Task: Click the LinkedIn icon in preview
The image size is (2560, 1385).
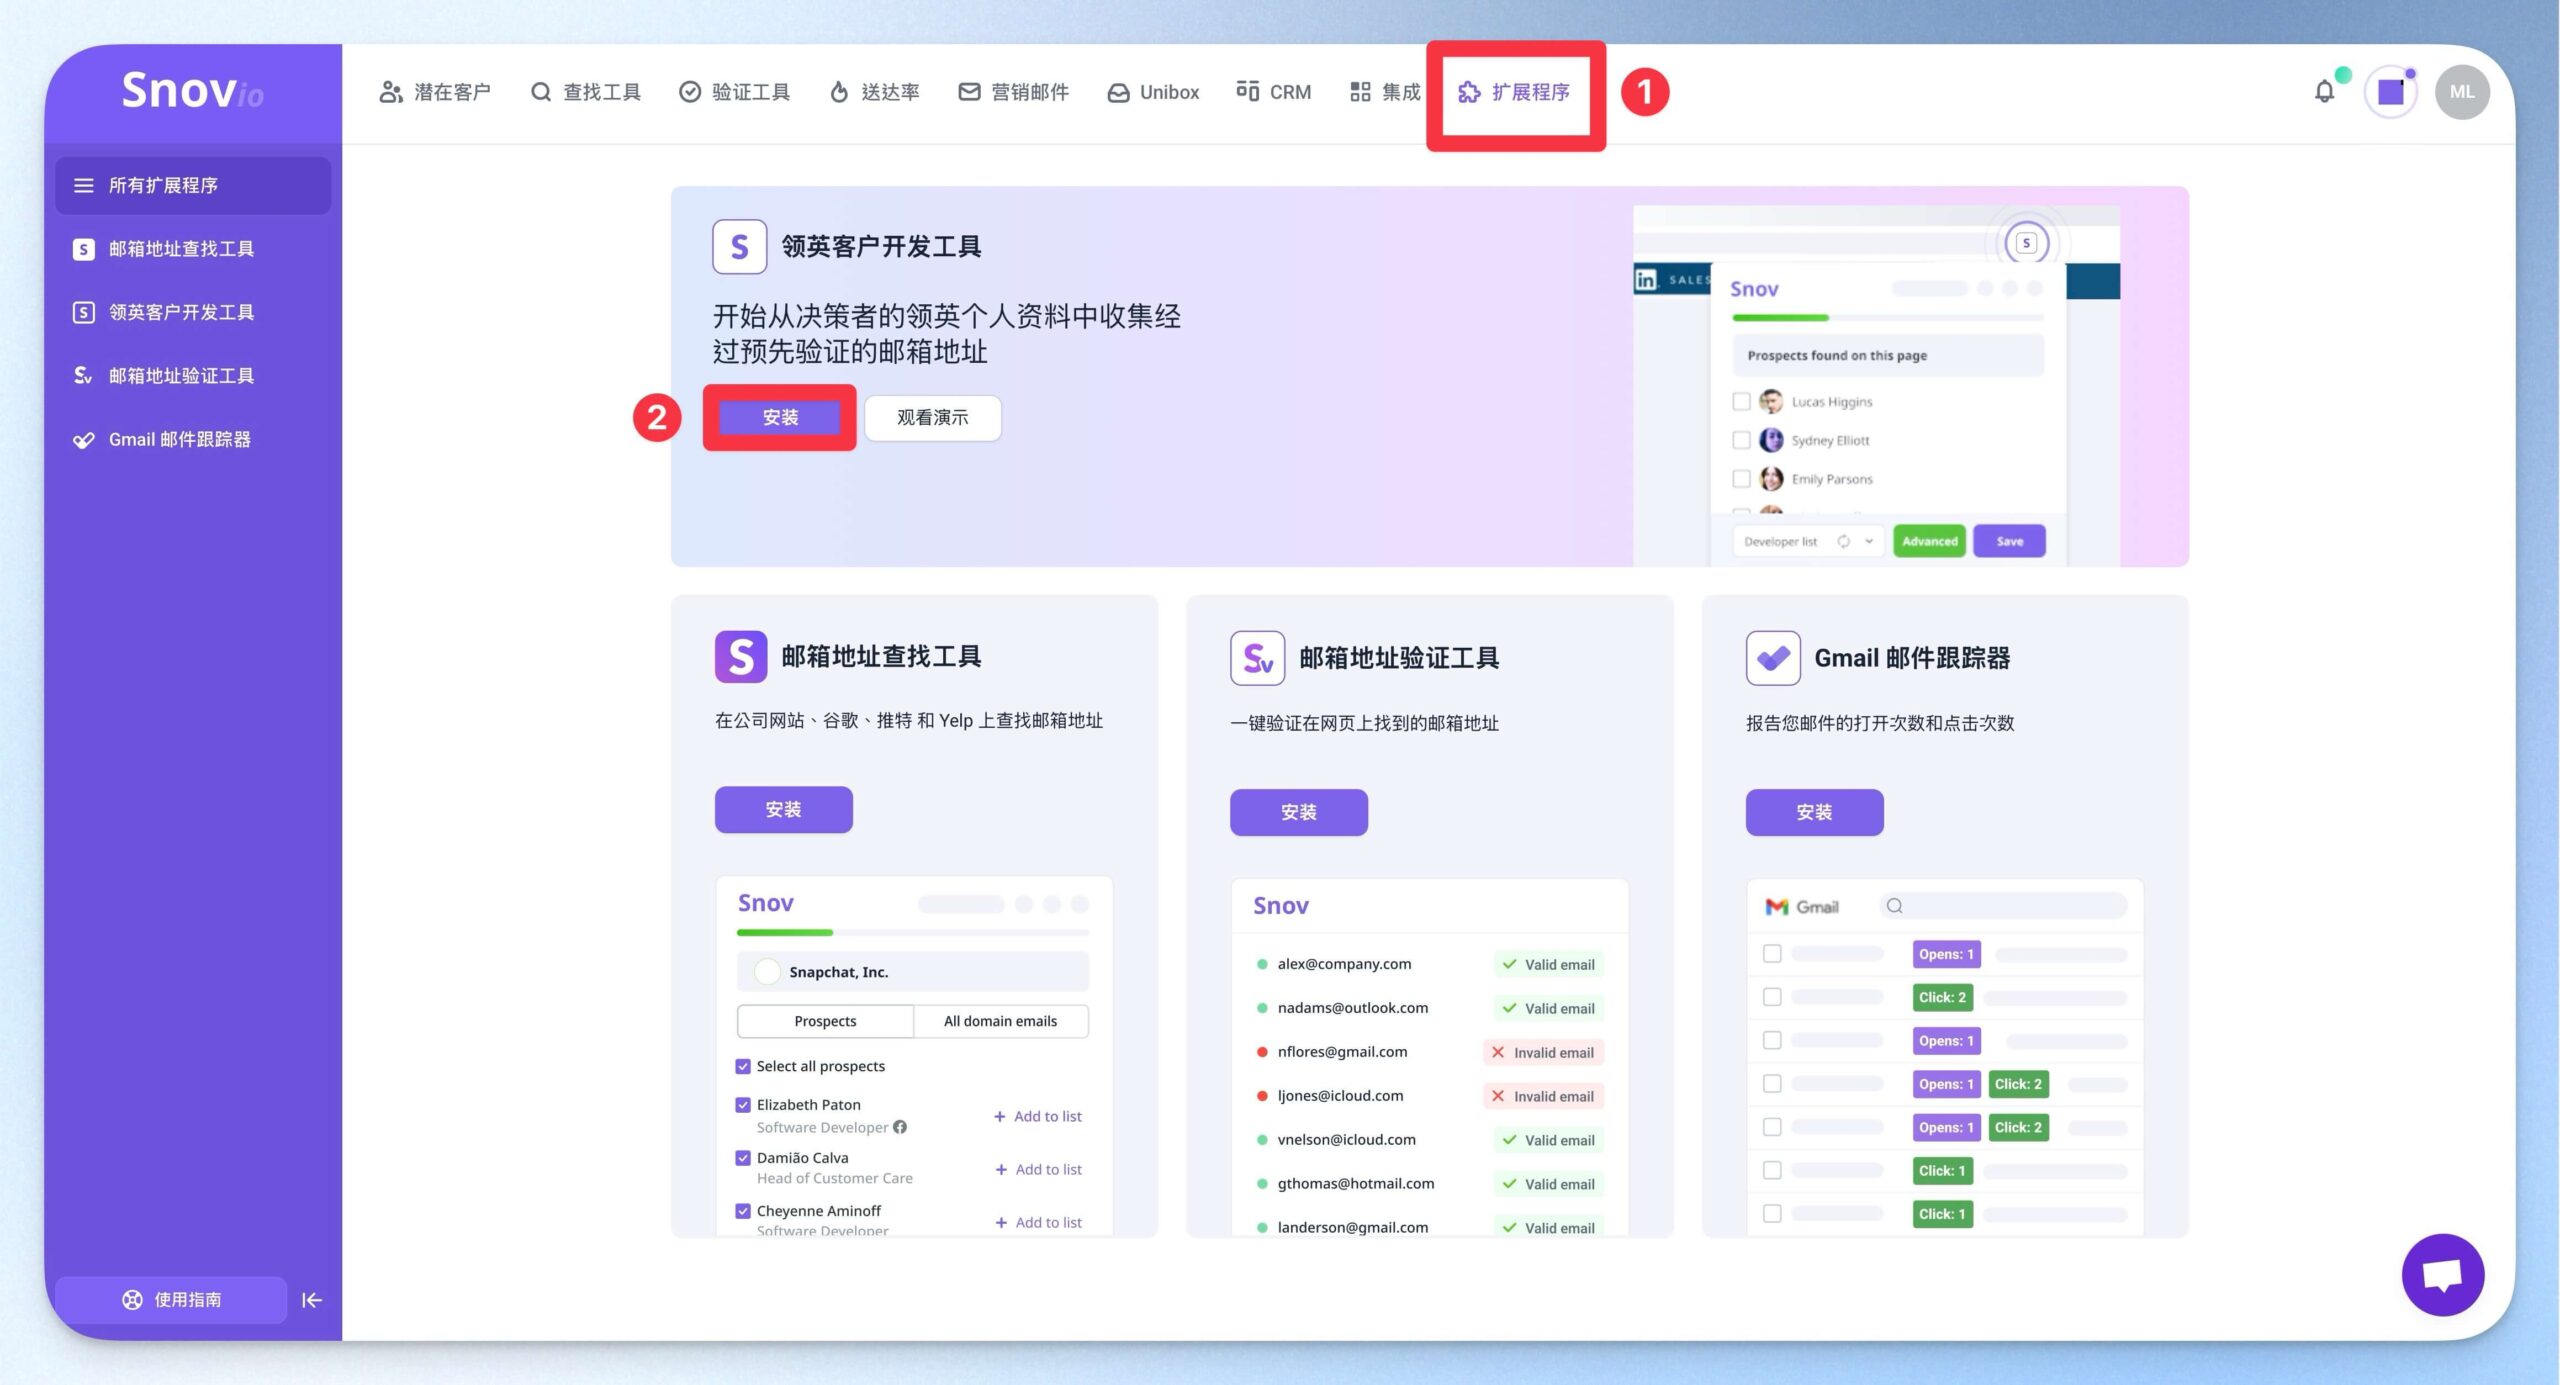Action: (1645, 280)
